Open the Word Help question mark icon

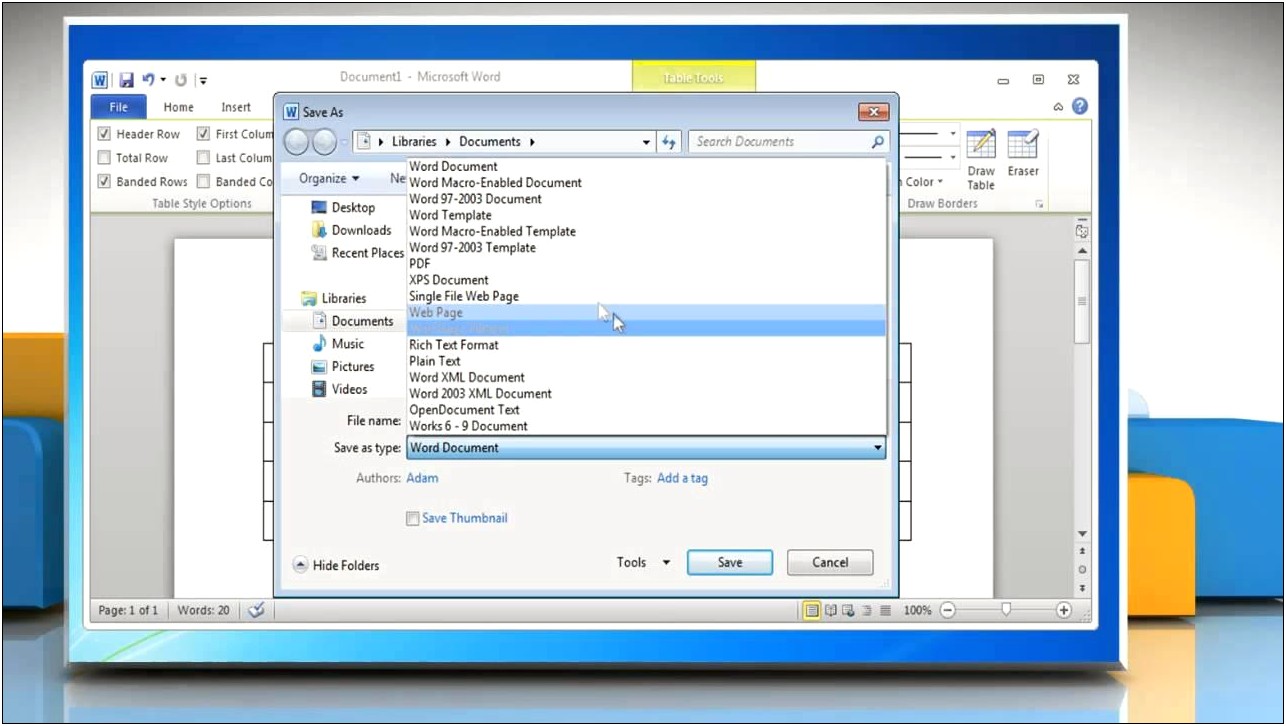(x=1080, y=106)
